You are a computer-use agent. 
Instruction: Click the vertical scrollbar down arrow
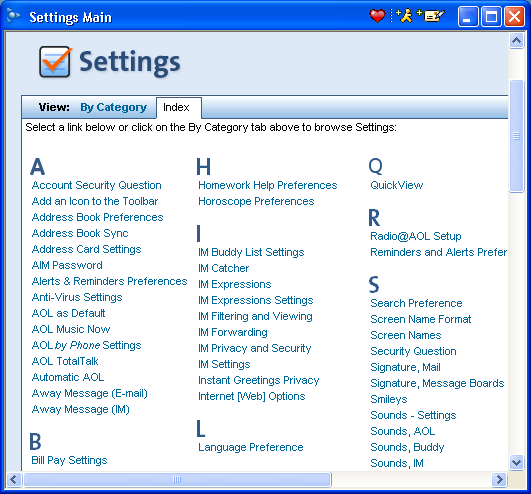tap(516, 462)
